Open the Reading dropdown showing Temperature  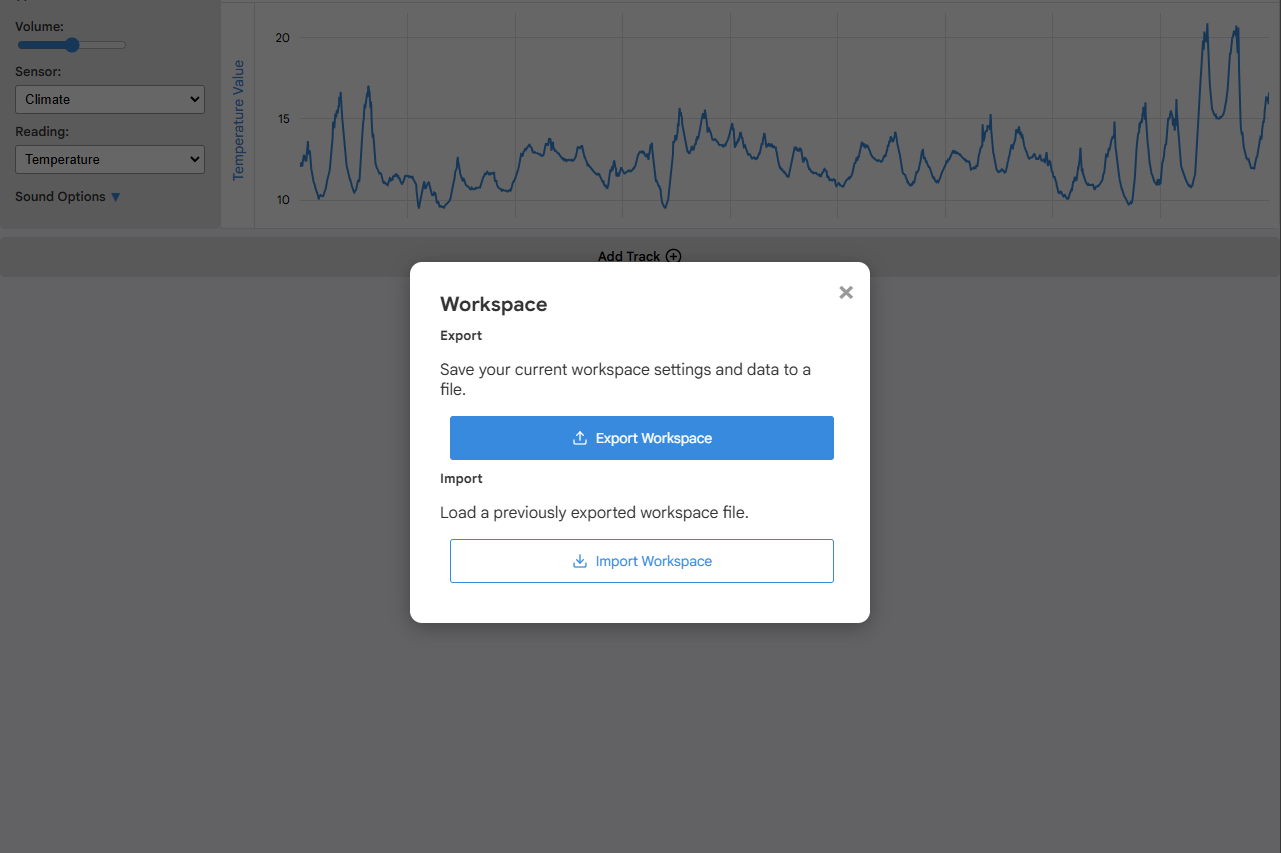pyautogui.click(x=110, y=159)
